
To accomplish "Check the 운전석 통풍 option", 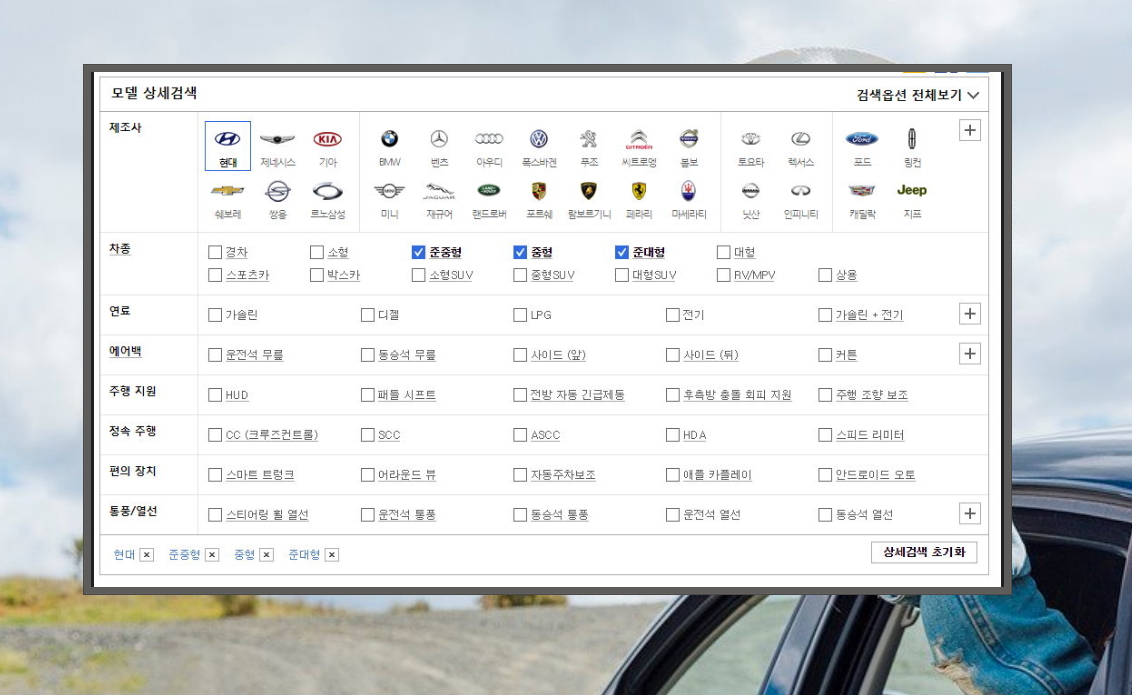I will (367, 515).
